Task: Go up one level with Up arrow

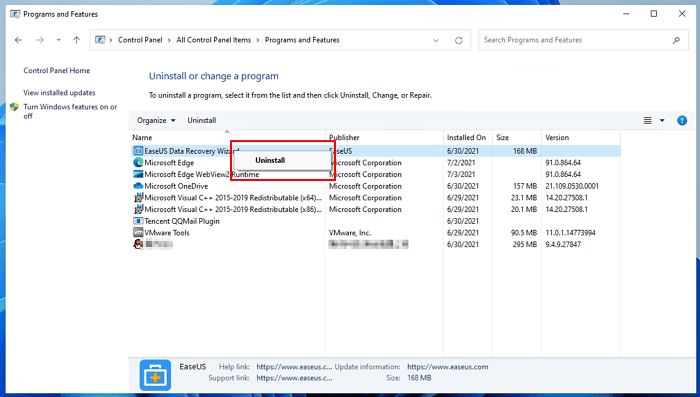Action: pyautogui.click(x=76, y=40)
